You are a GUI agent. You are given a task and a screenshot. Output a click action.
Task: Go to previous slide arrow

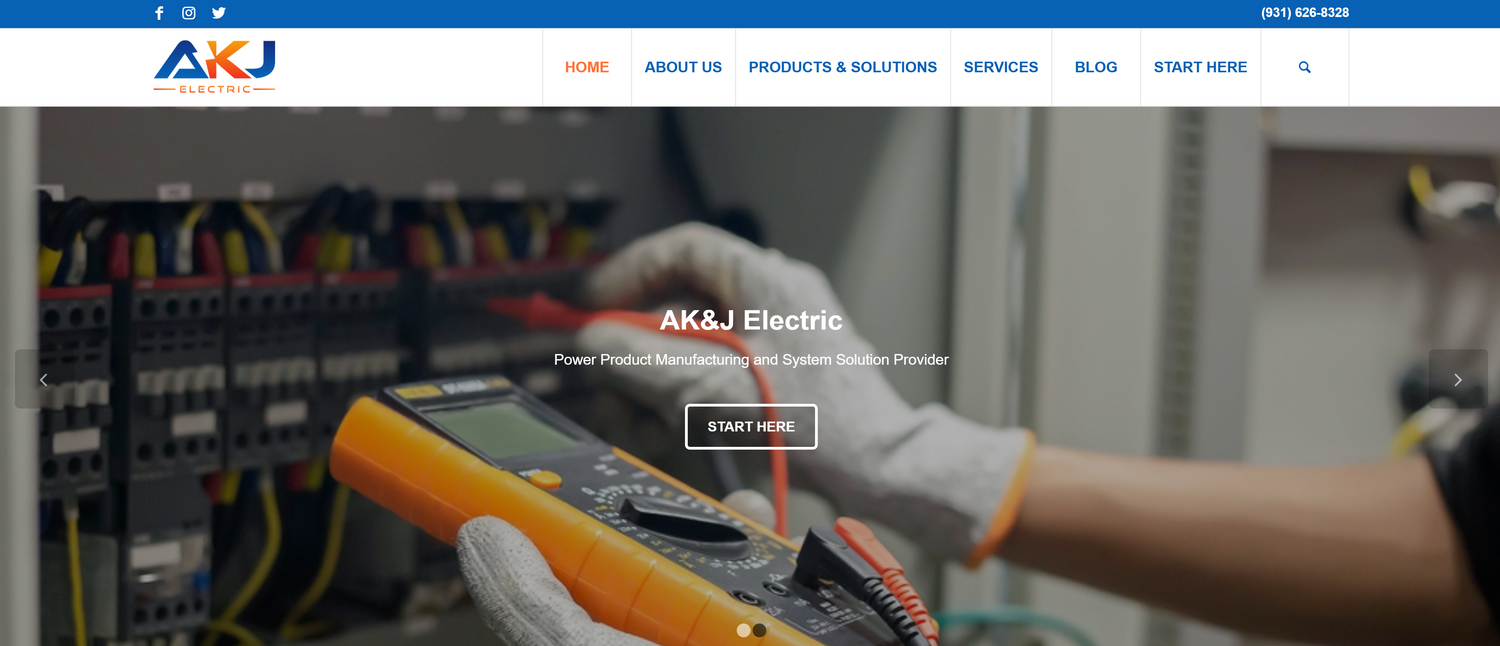pos(43,379)
